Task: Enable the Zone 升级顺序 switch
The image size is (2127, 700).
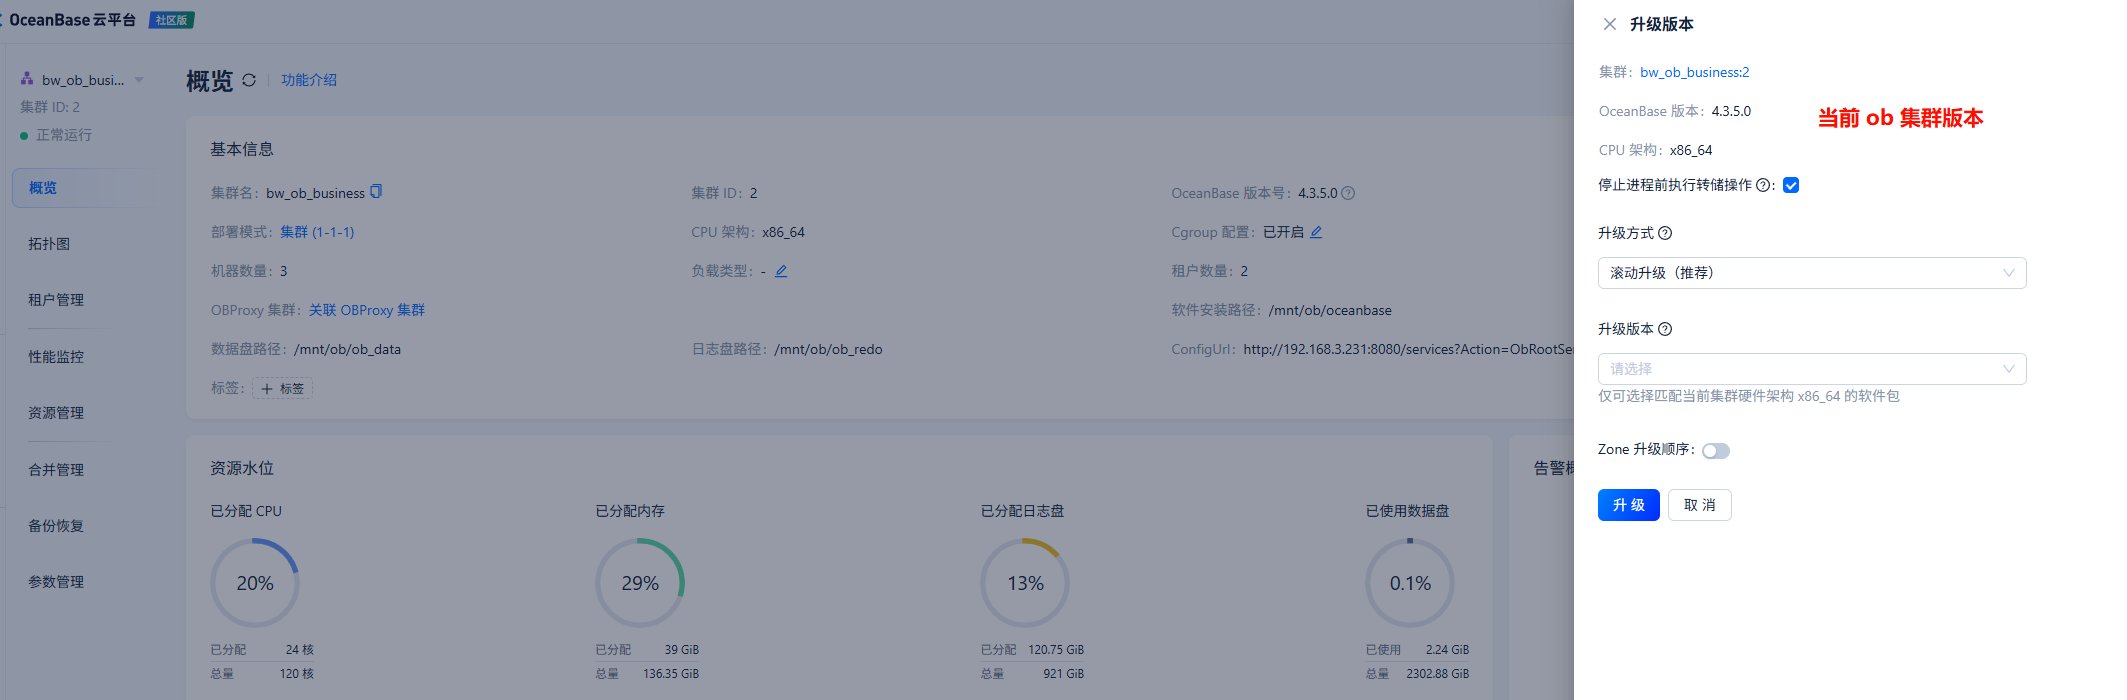Action: point(1716,451)
